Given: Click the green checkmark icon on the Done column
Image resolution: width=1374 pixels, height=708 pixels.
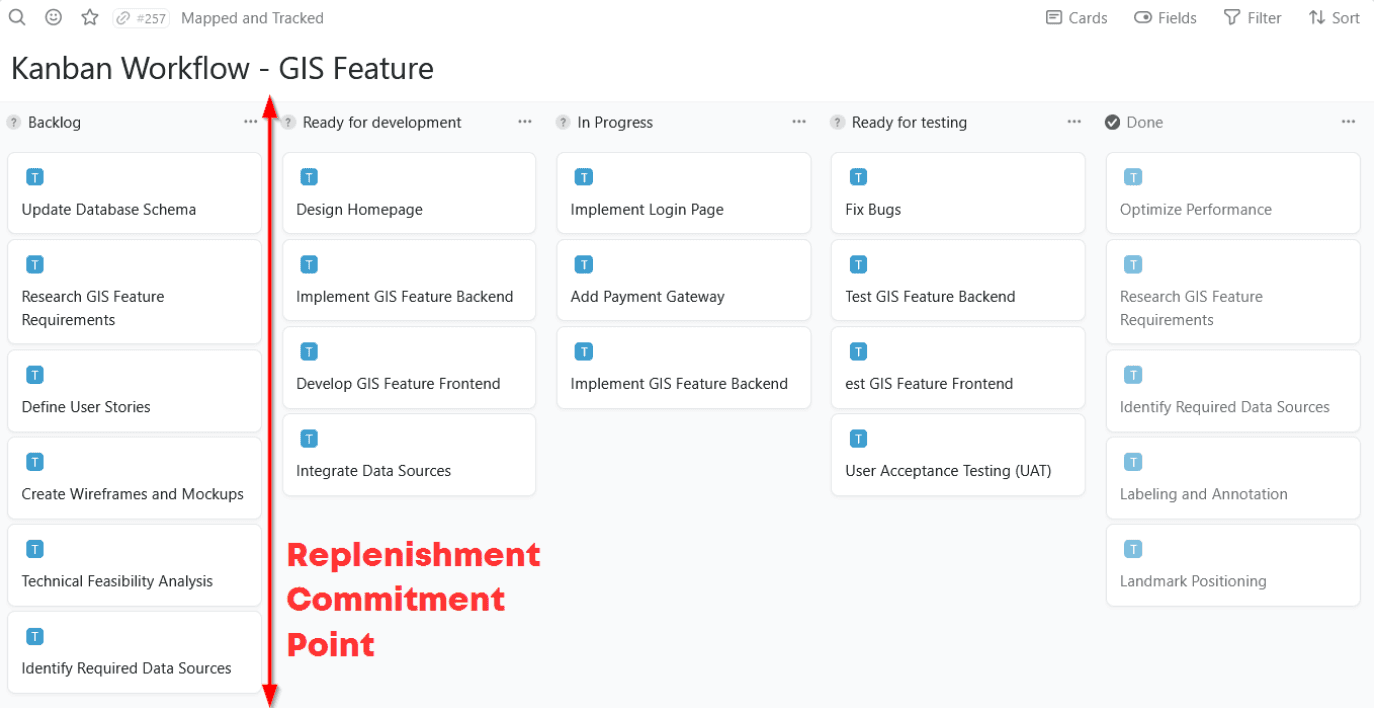Looking at the screenshot, I should point(1112,122).
